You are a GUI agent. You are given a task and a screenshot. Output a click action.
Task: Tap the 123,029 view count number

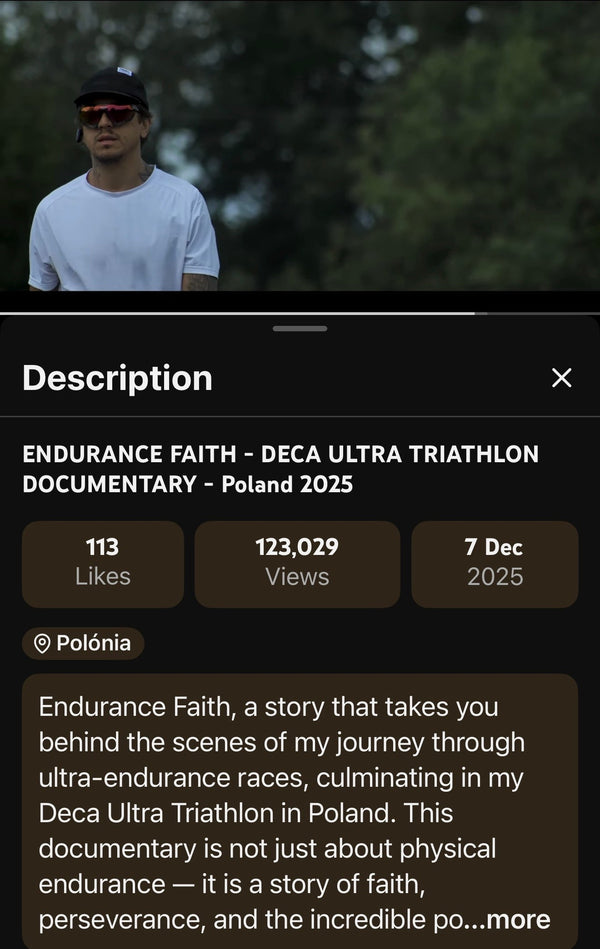pyautogui.click(x=297, y=547)
